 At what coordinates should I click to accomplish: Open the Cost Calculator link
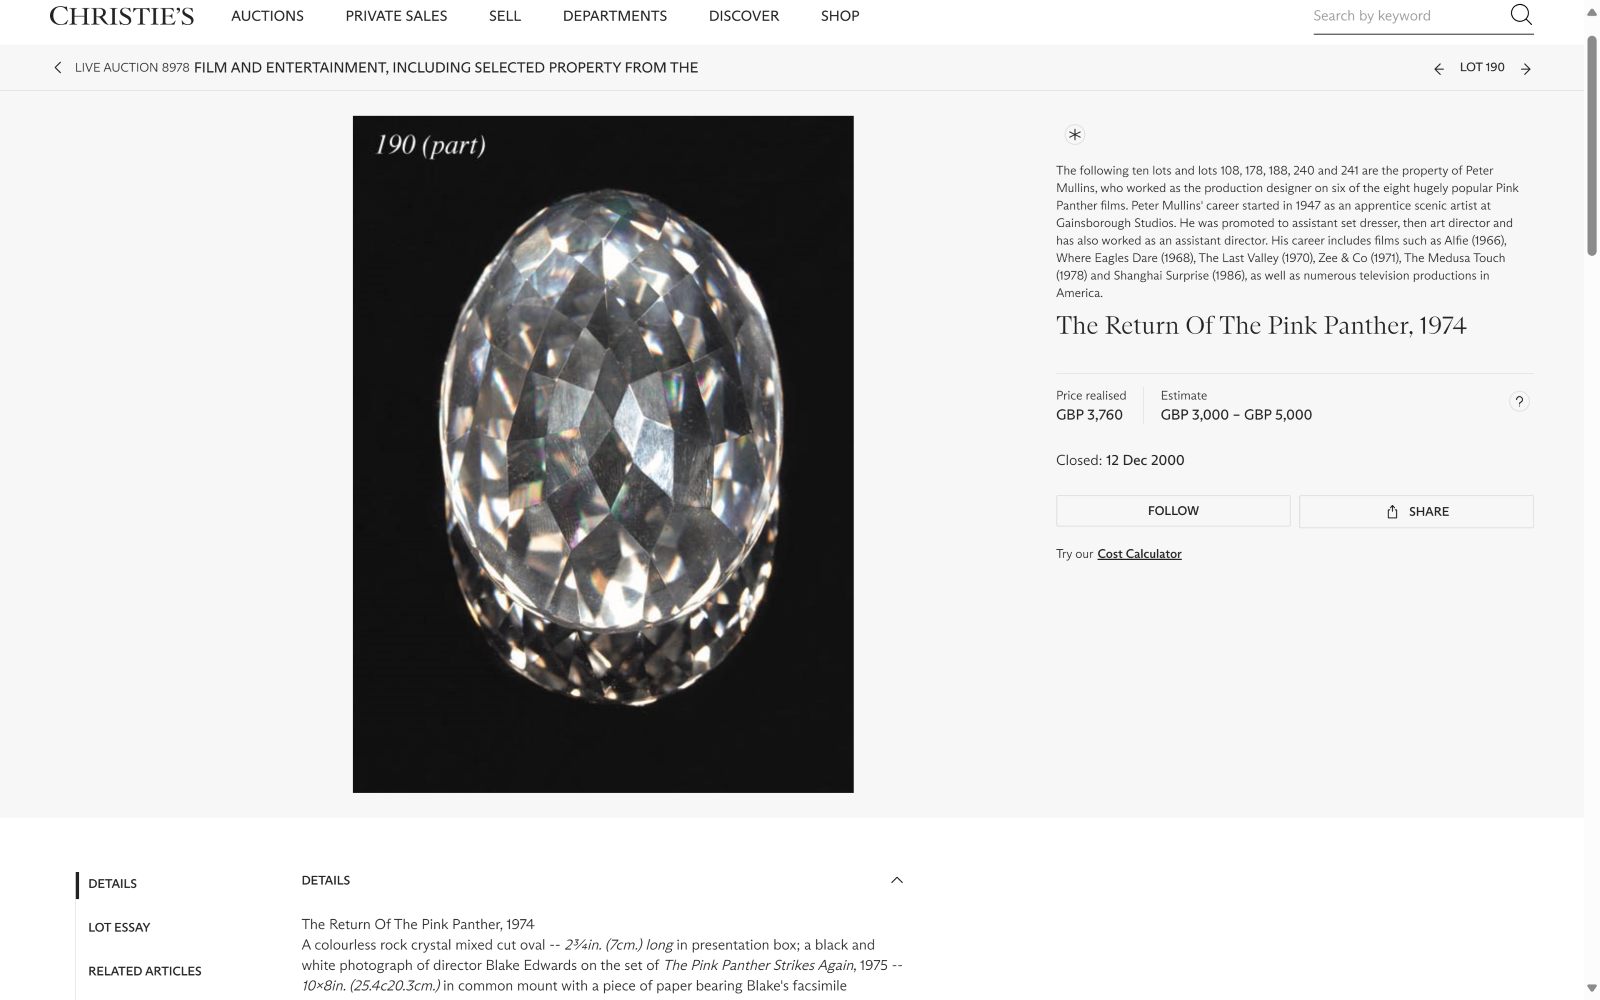1139,554
